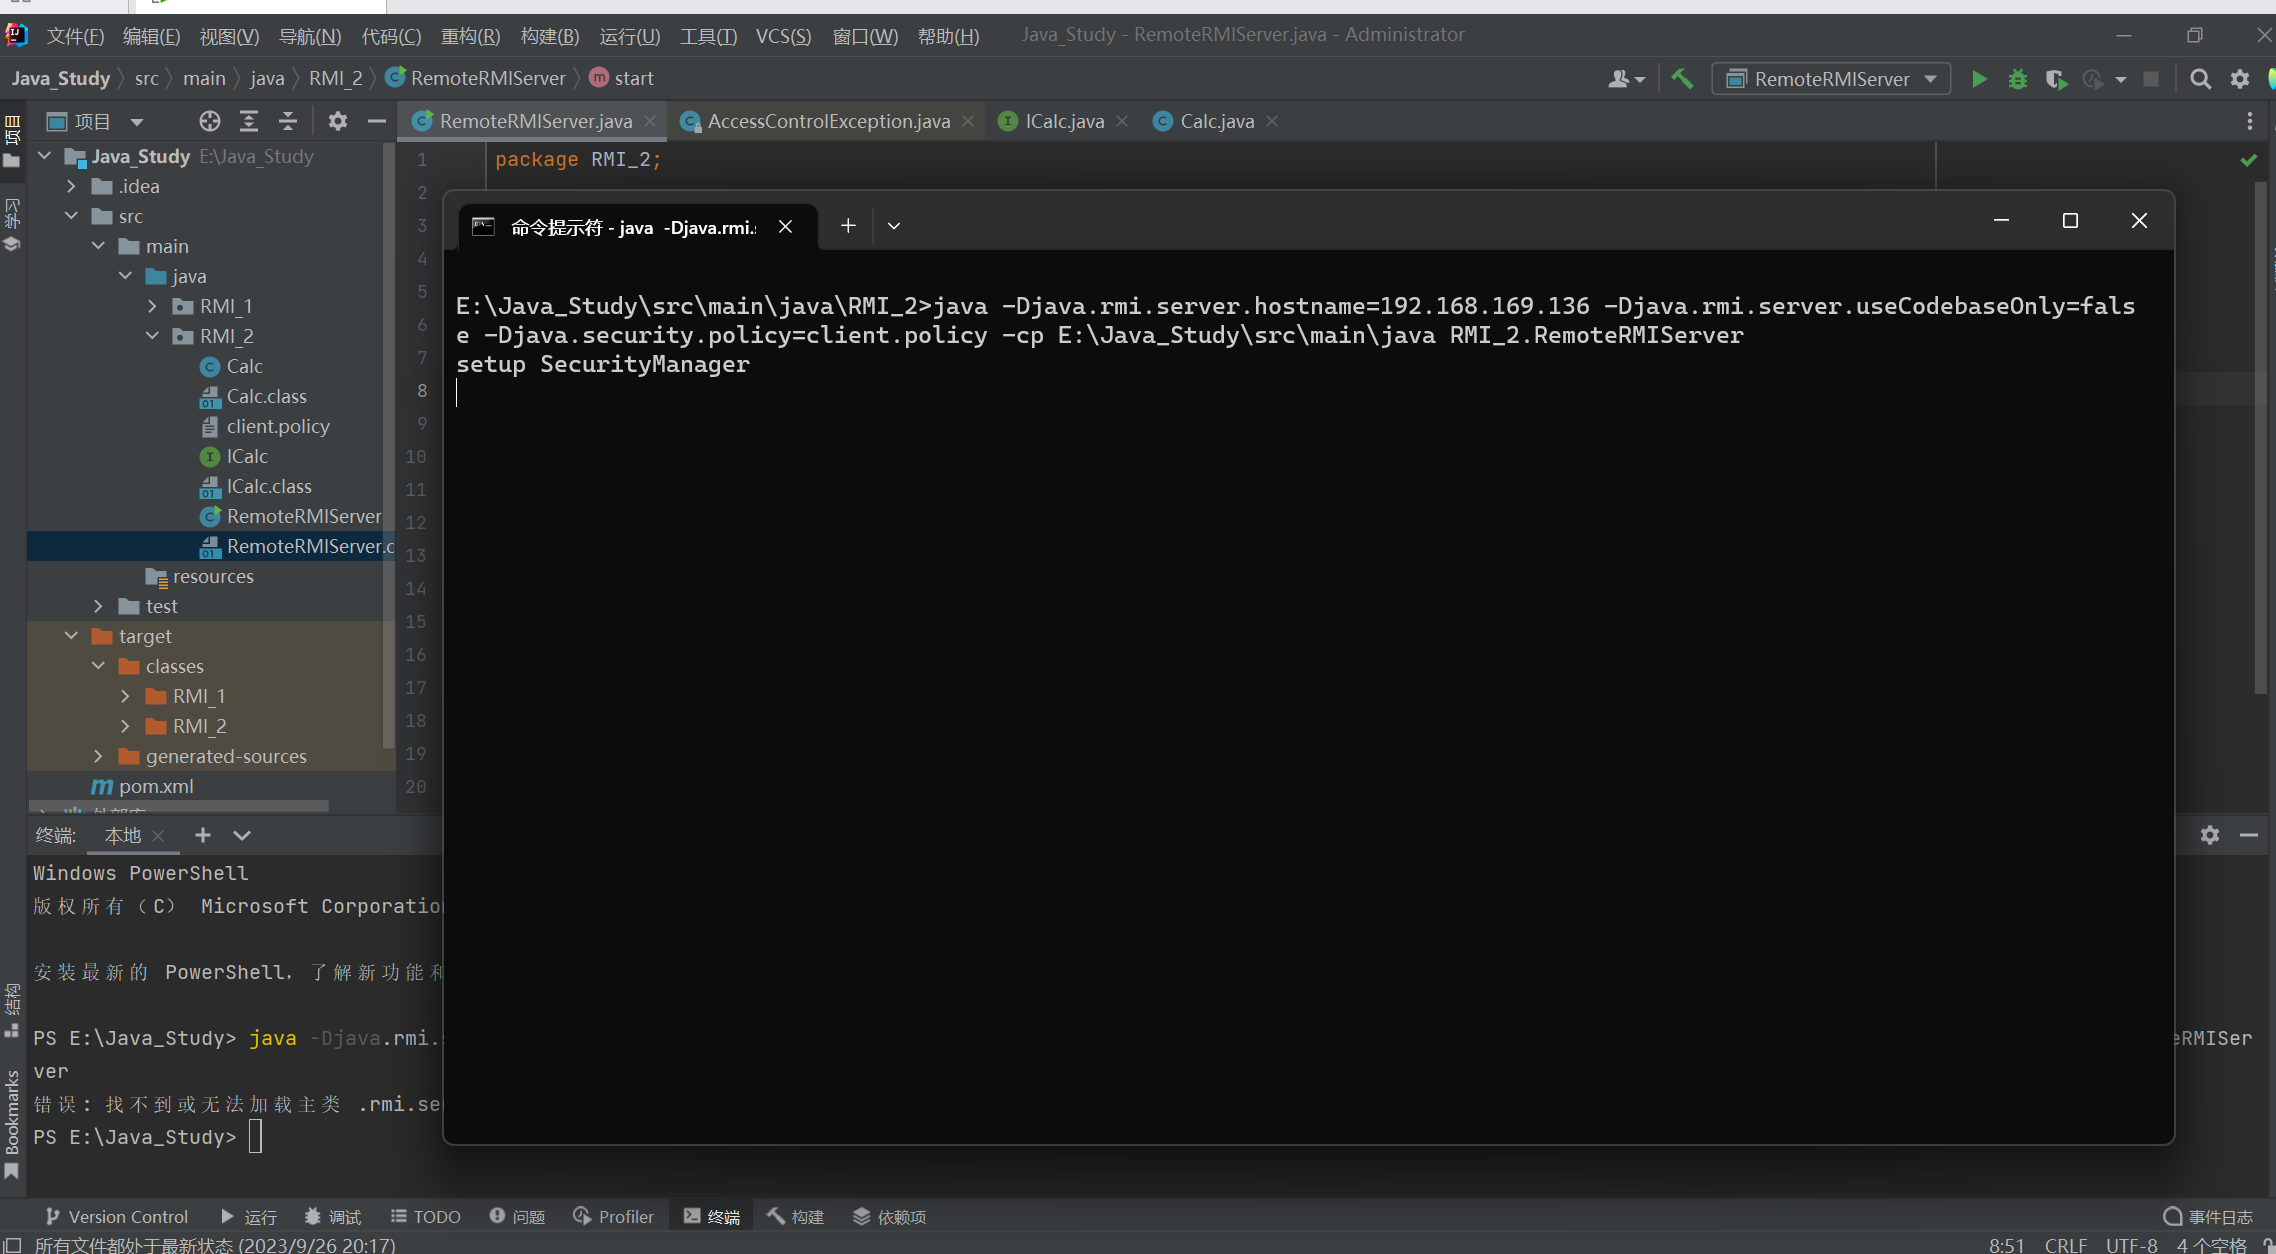Open the search everywhere magnifier
Image resolution: width=2276 pixels, height=1254 pixels.
point(2201,79)
